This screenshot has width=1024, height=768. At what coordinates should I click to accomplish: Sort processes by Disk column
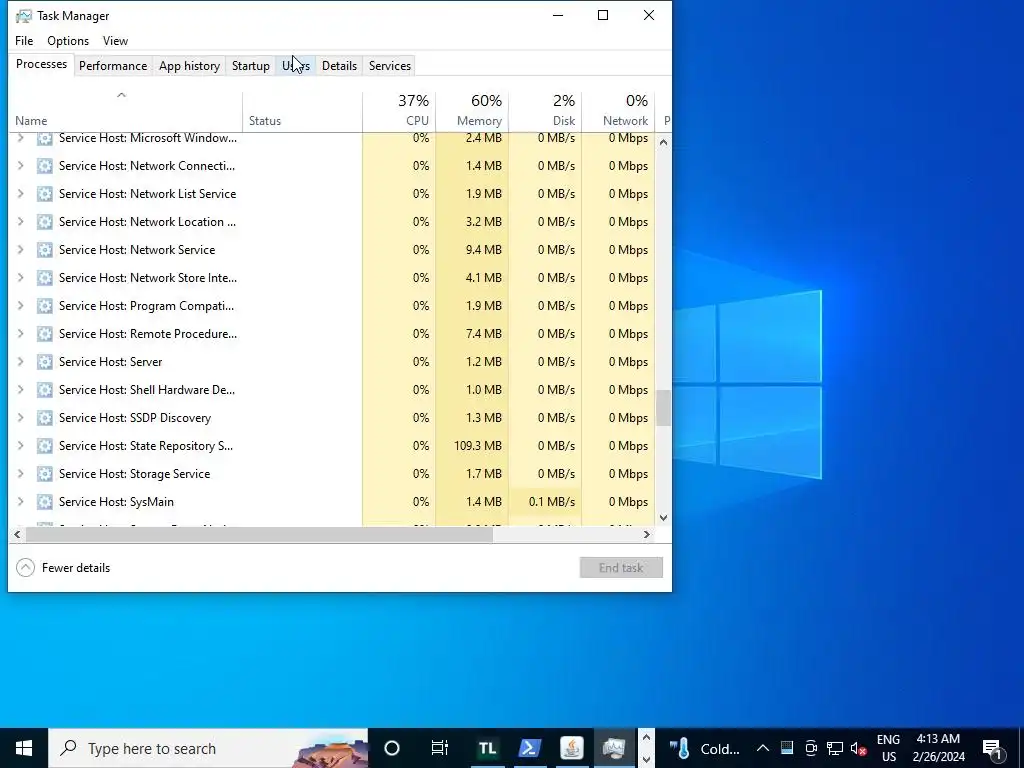[x=545, y=110]
